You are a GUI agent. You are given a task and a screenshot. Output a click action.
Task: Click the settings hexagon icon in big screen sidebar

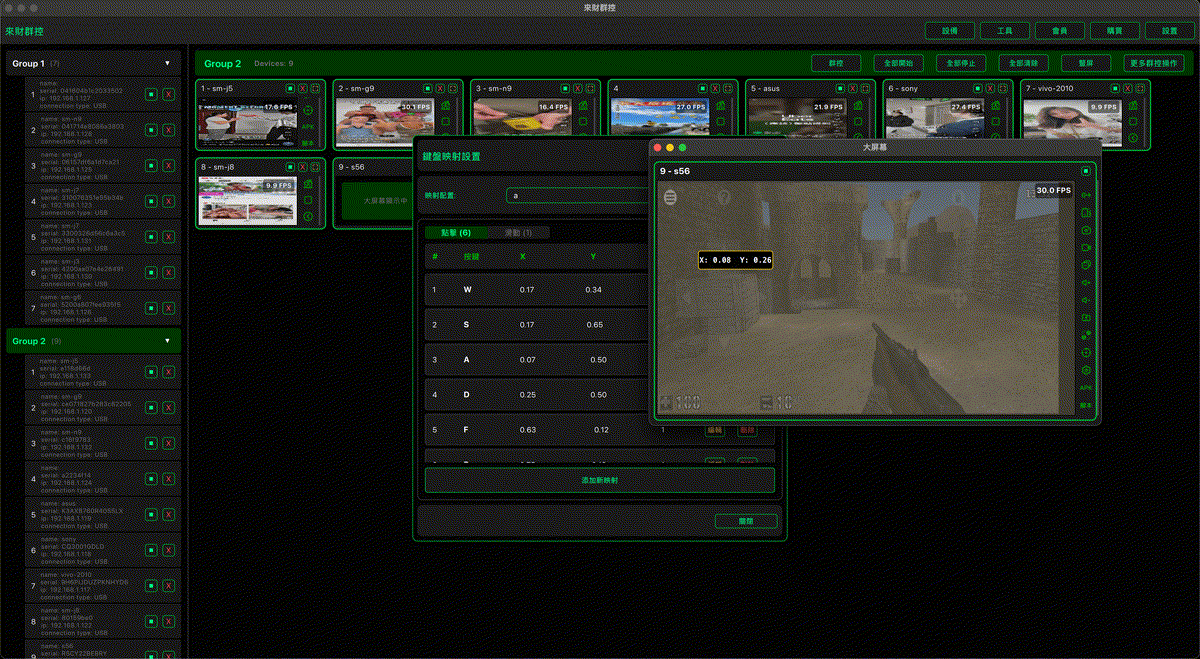(x=1085, y=370)
